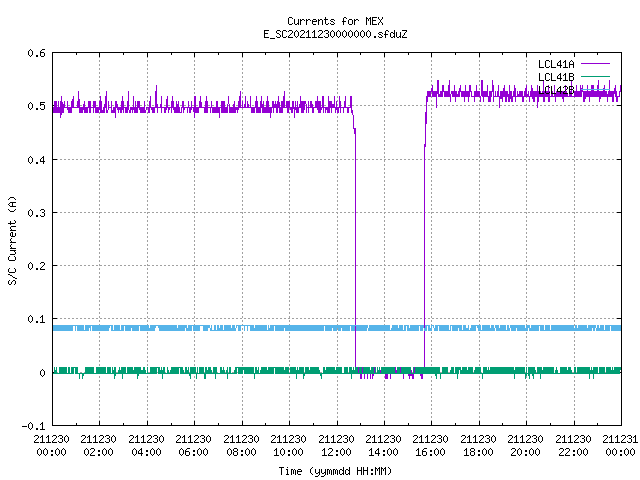Viewport: 640px width, 480px height.
Task: Click the 0.6 y-axis tick label
Action: [36, 53]
